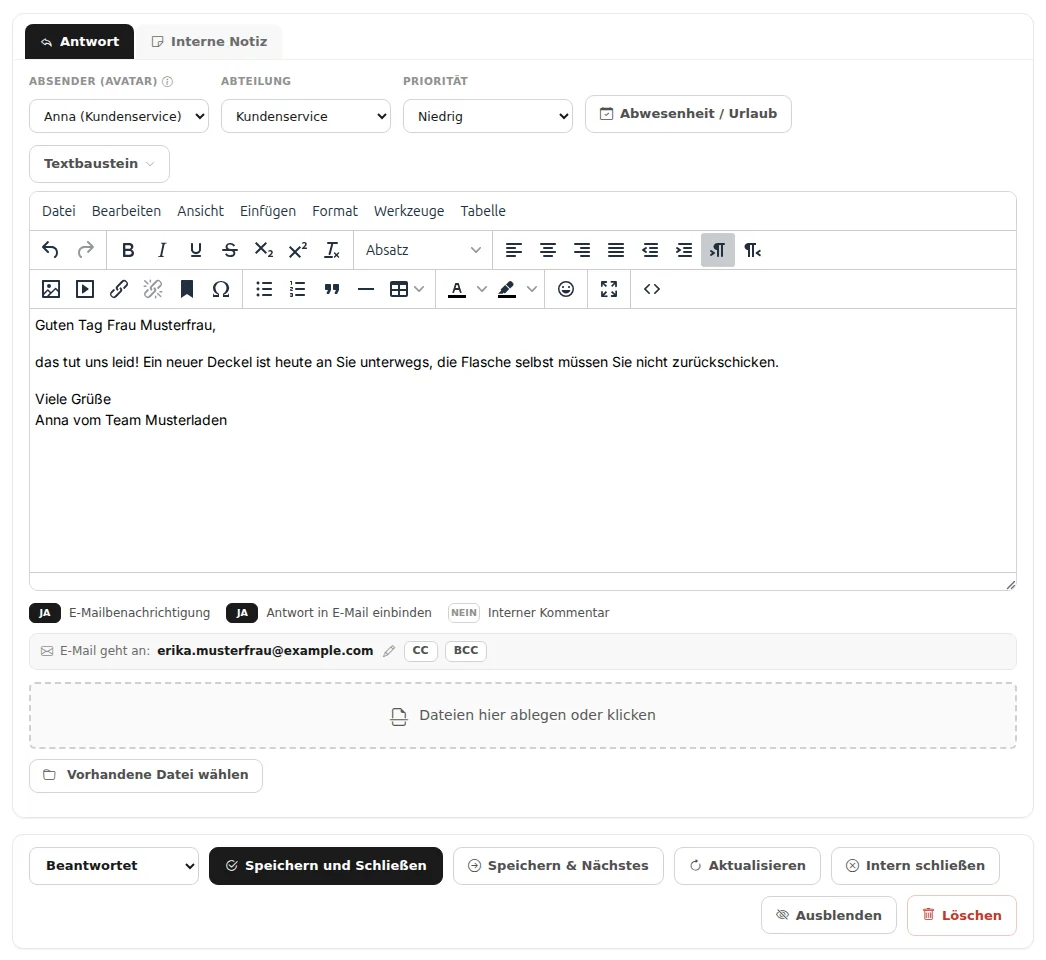Screen dimensions: 1046x960
Task: Open Absatz paragraph style dropdown
Action: point(423,250)
